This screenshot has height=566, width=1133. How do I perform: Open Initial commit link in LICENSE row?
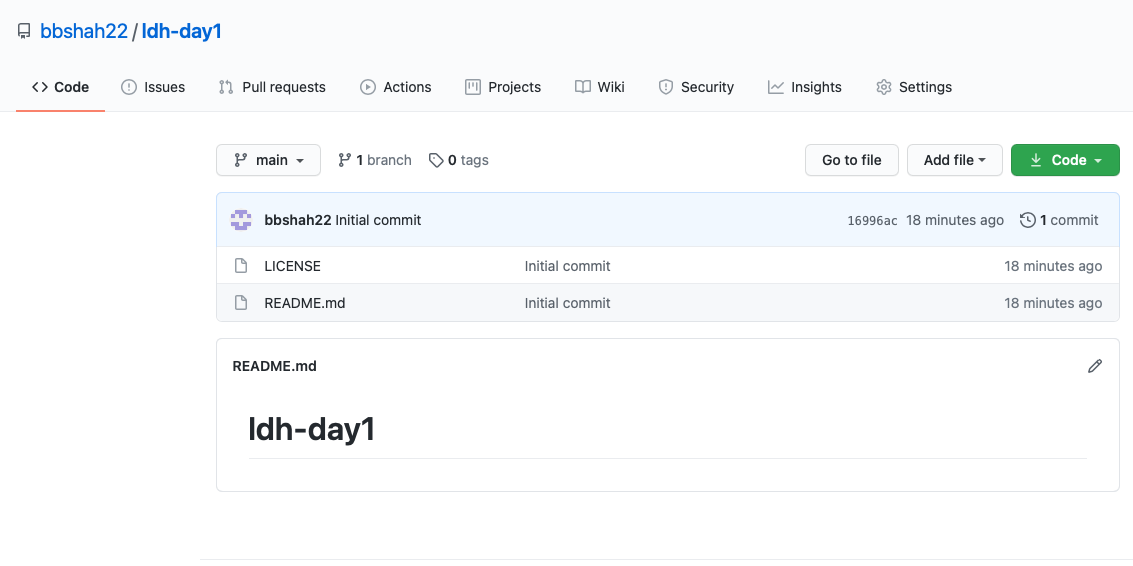click(567, 266)
